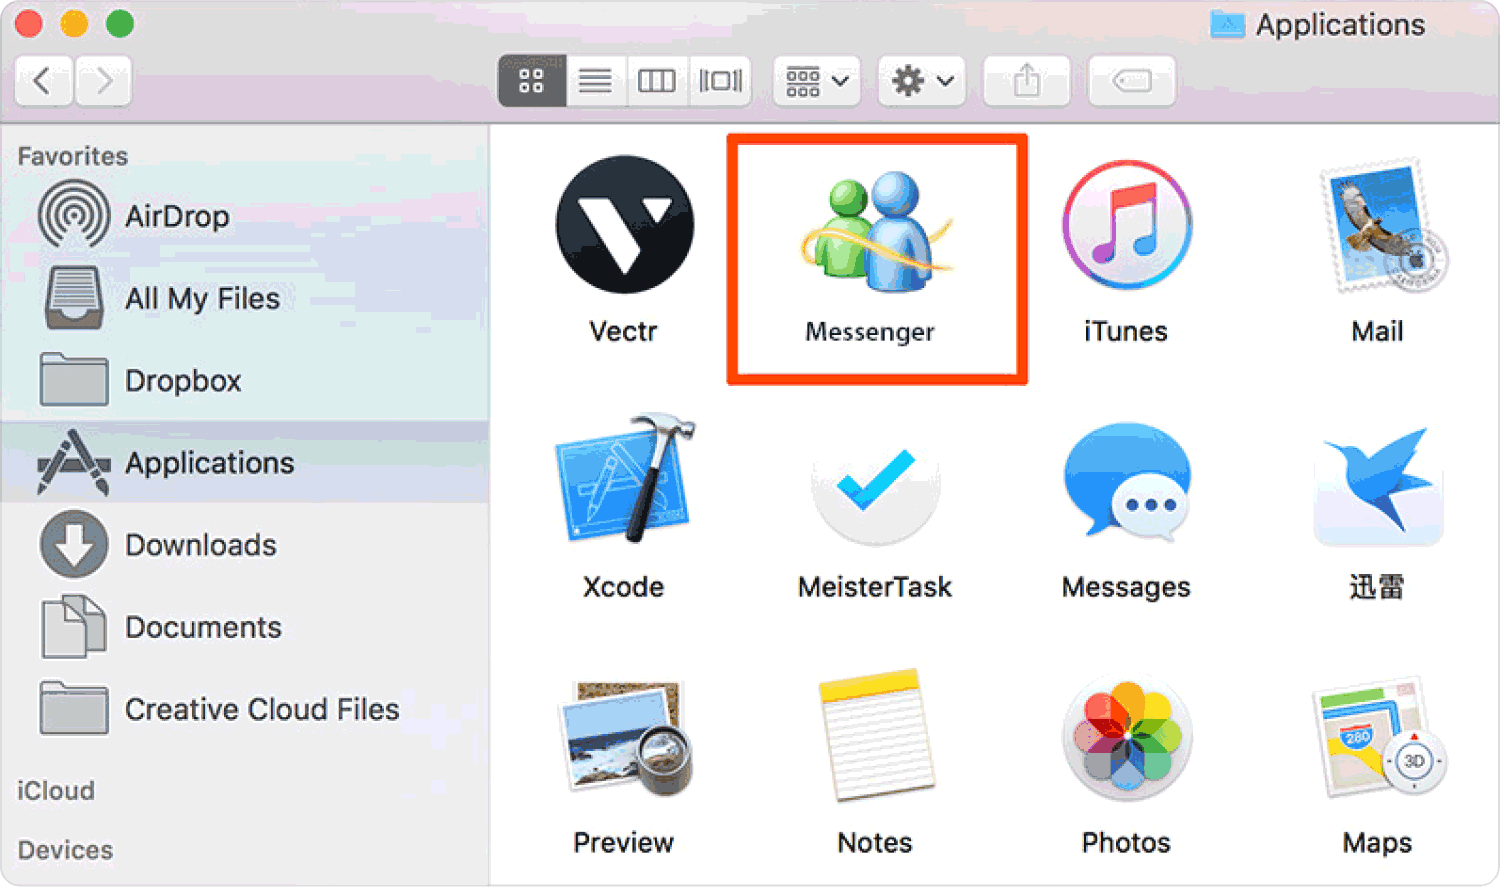
Task: Open the Vectr app icon
Action: [x=624, y=224]
